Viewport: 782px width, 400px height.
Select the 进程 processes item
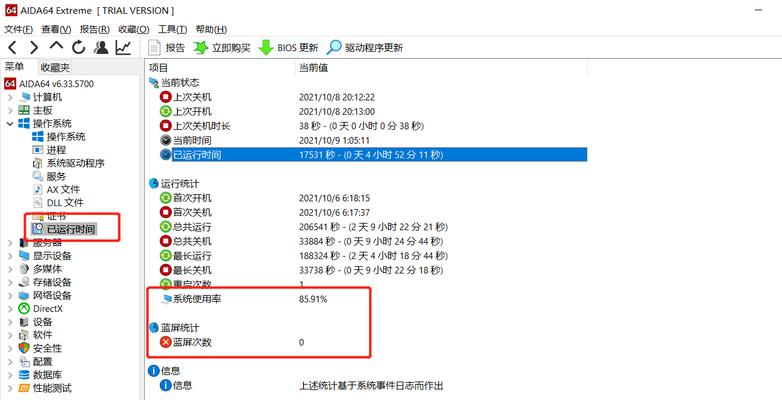[x=49, y=150]
